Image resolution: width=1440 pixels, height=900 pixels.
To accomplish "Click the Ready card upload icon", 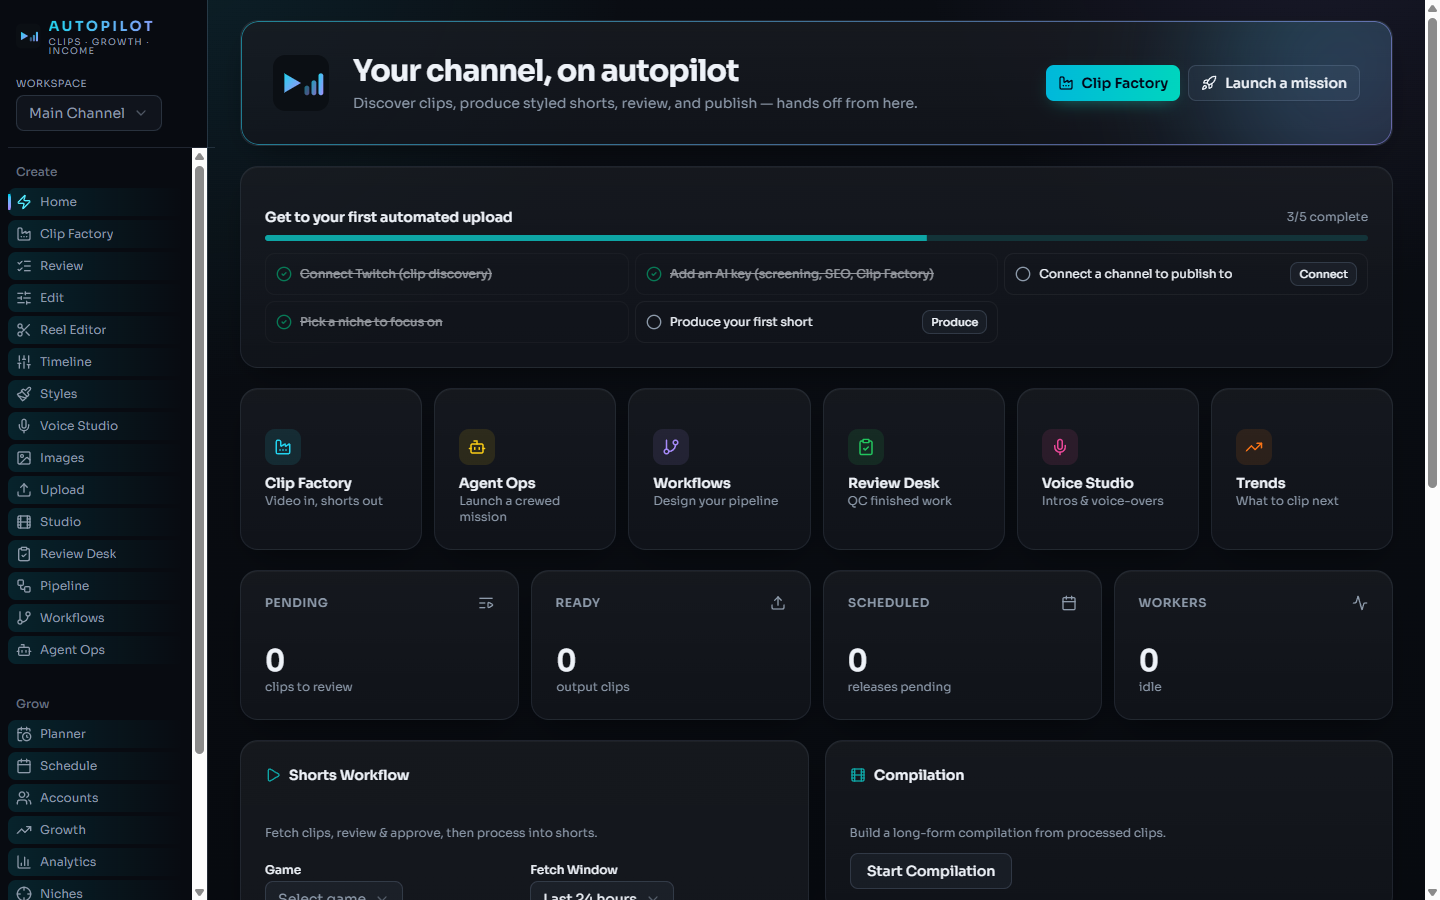I will [x=778, y=603].
